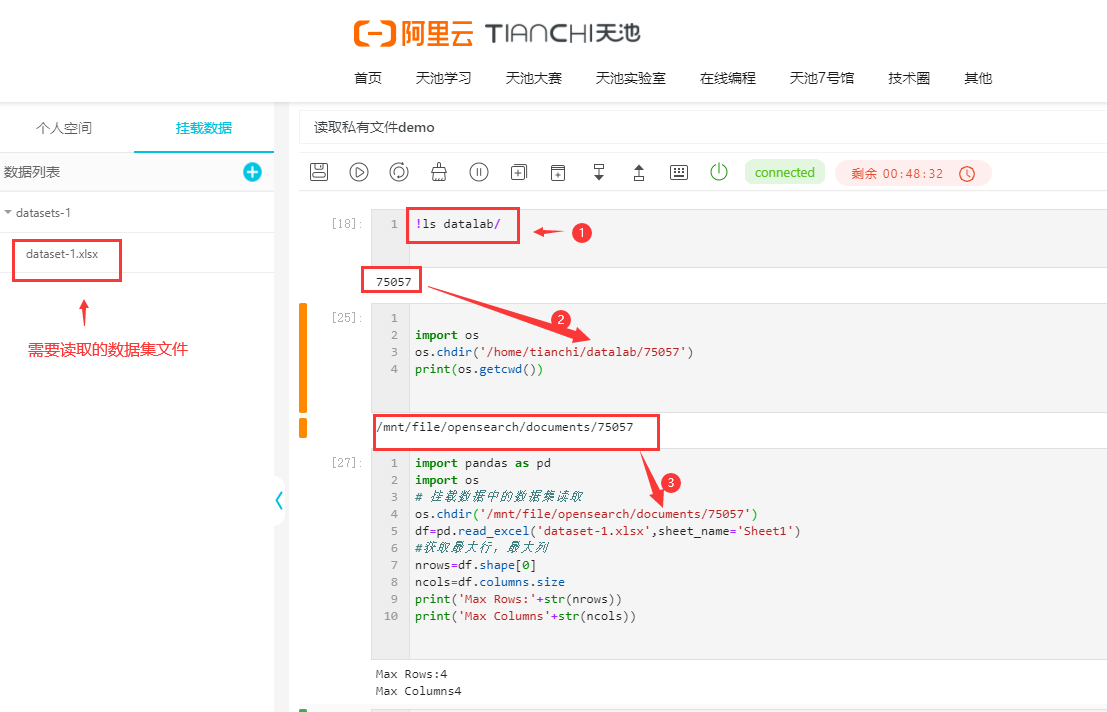Open the 技术圈 menu

point(909,78)
